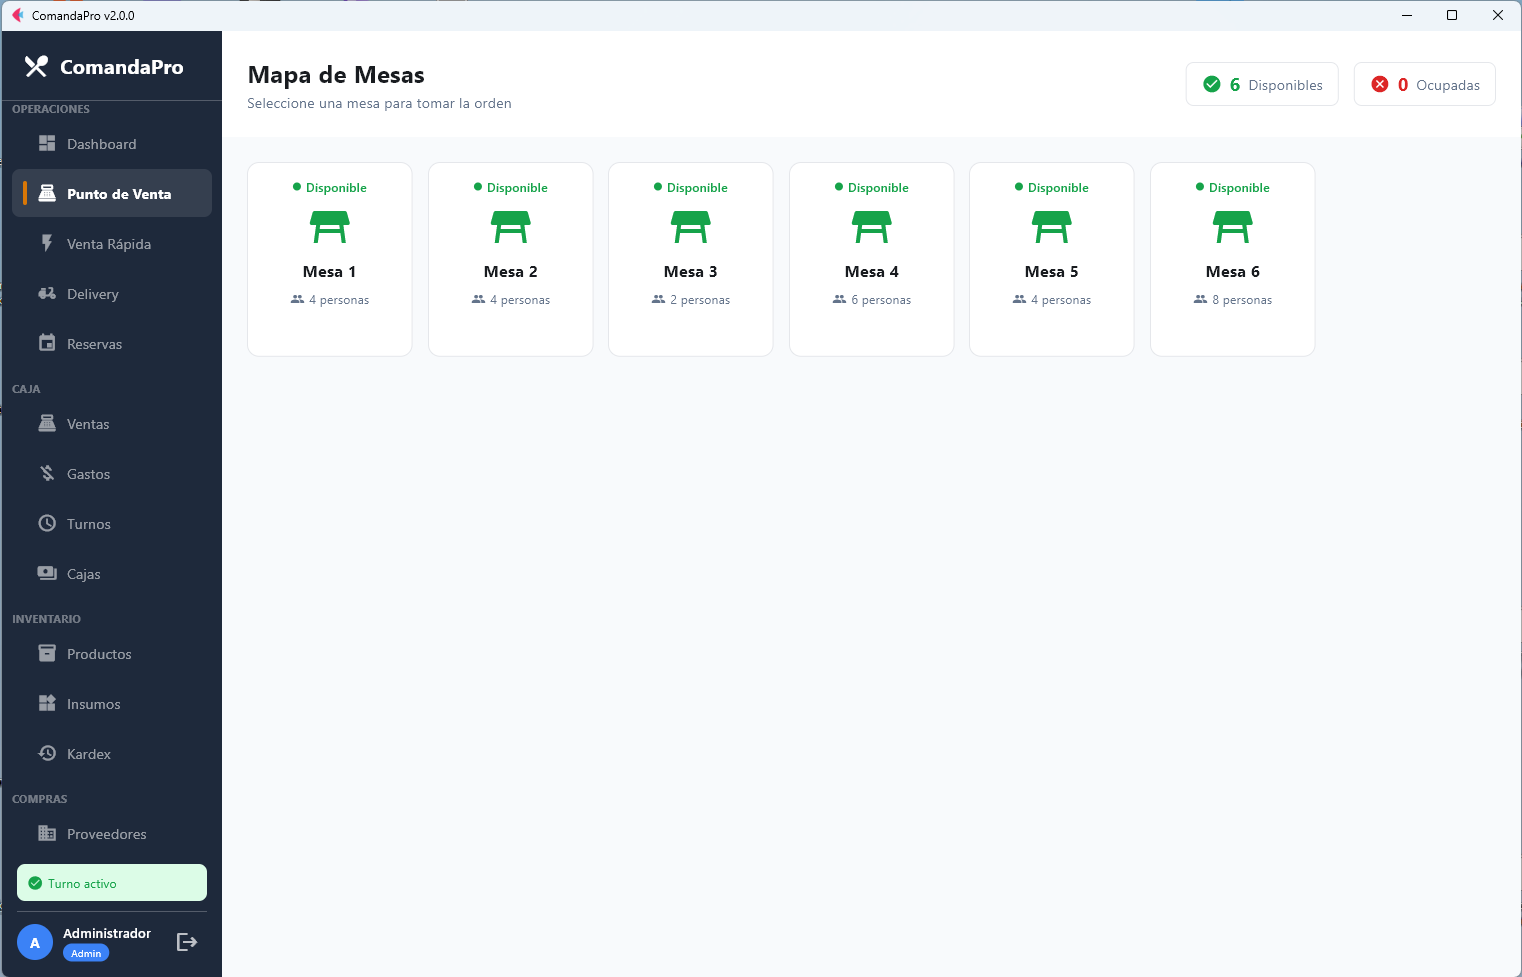1522x977 pixels.
Task: Click the Dashboard grid icon
Action: tap(47, 143)
